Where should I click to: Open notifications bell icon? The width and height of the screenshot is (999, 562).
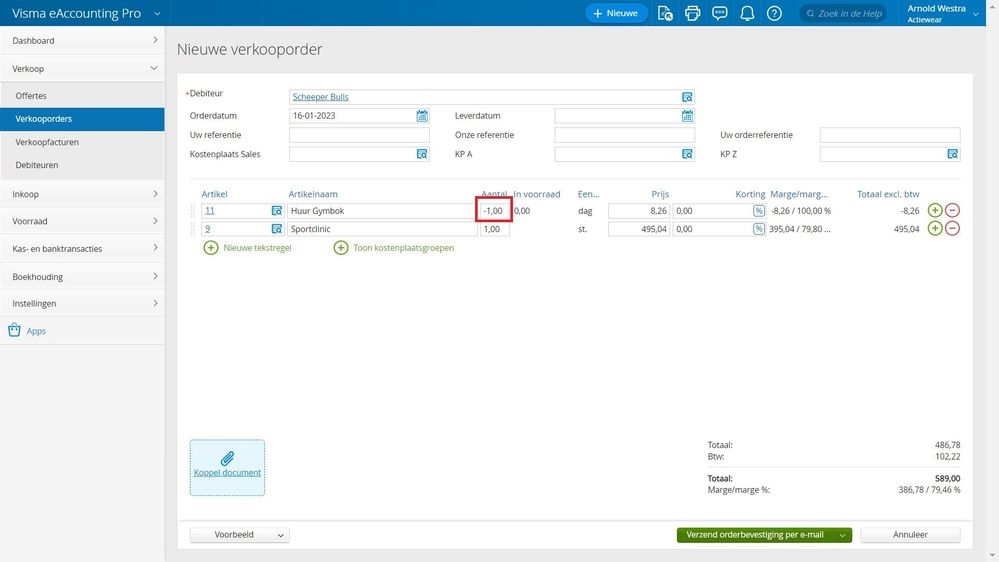pos(747,13)
